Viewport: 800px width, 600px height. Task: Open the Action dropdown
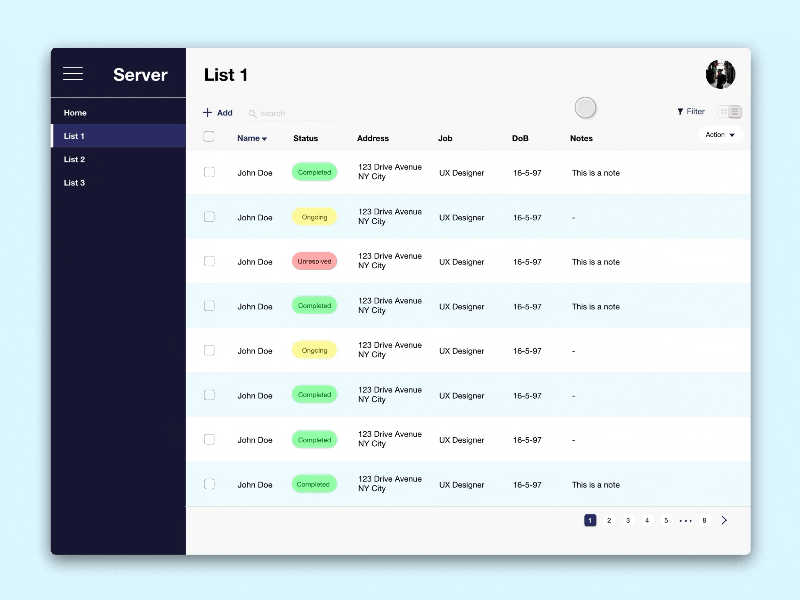(x=719, y=134)
